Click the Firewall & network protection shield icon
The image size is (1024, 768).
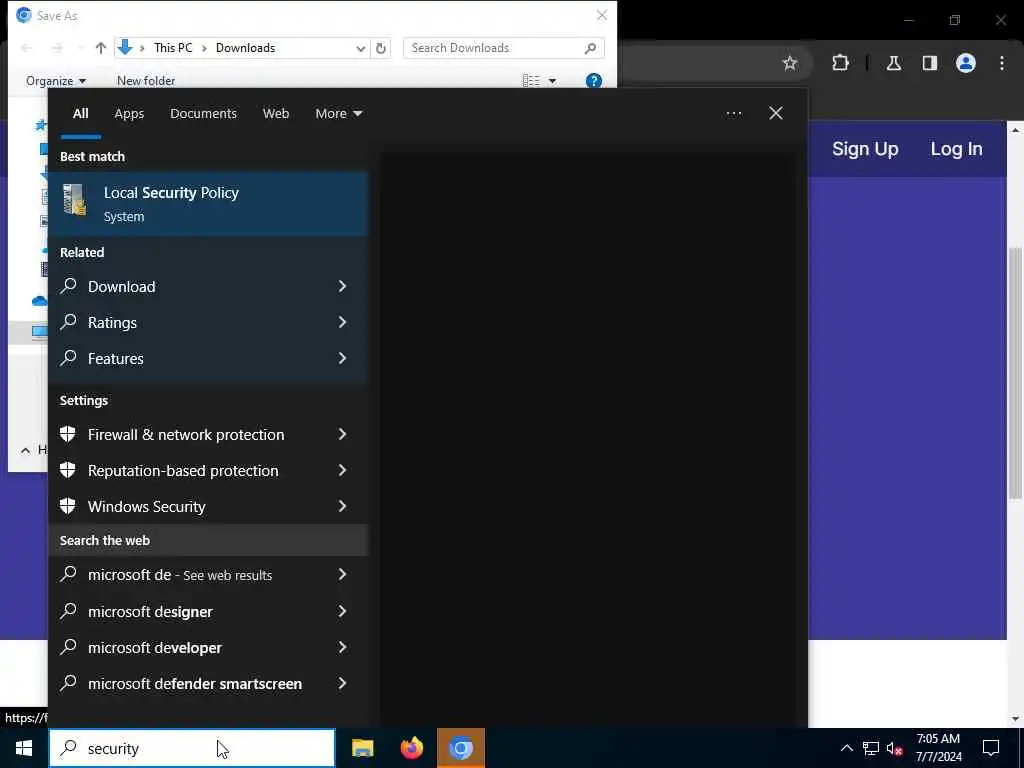tap(68, 434)
